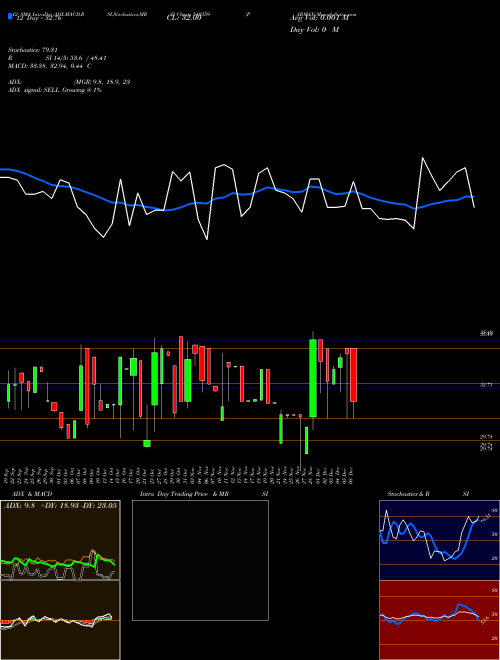The image size is (500, 660).
Task: Open the red RSI oscillator panel
Action: point(439,620)
